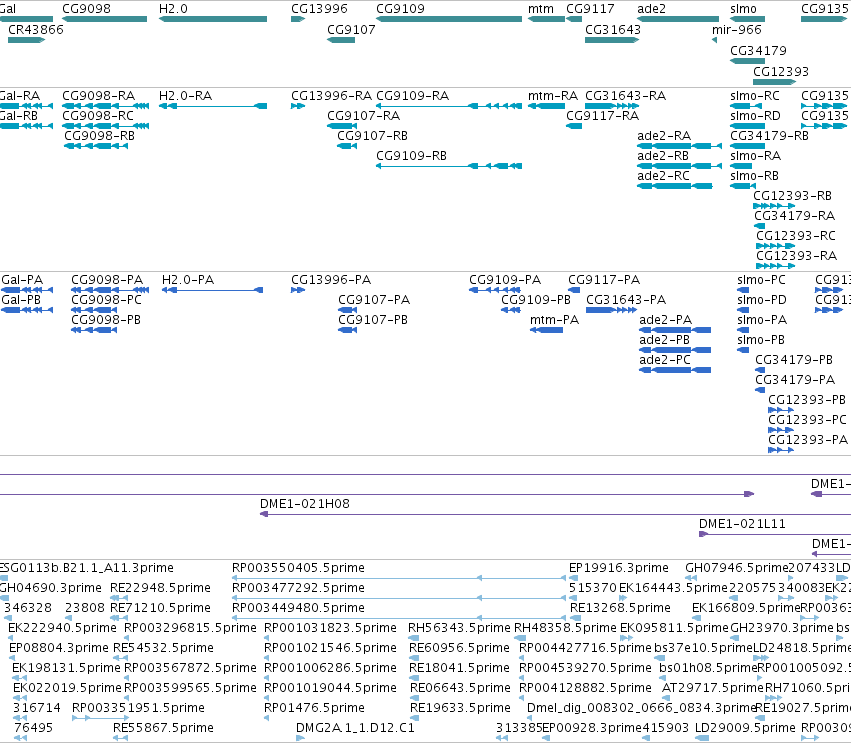The height and width of the screenshot is (743, 851).
Task: Click the H2.0-PA protein feature
Action: (213, 290)
